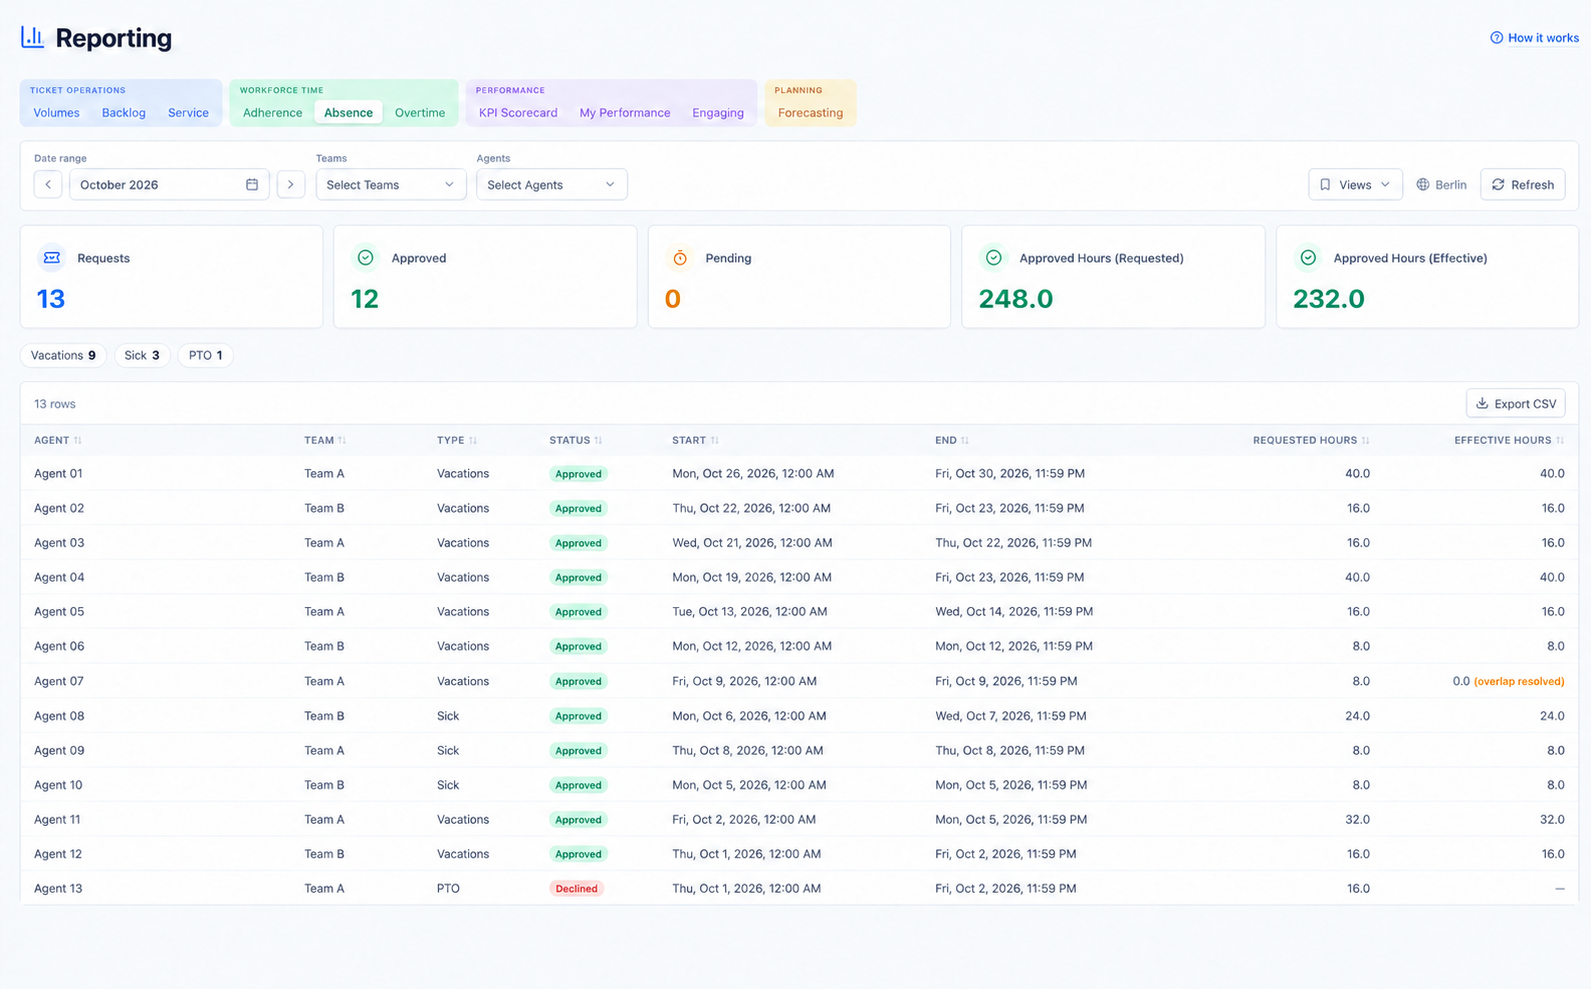Sort by Start column sort icon
Screen dimensions: 1591x989
715,441
